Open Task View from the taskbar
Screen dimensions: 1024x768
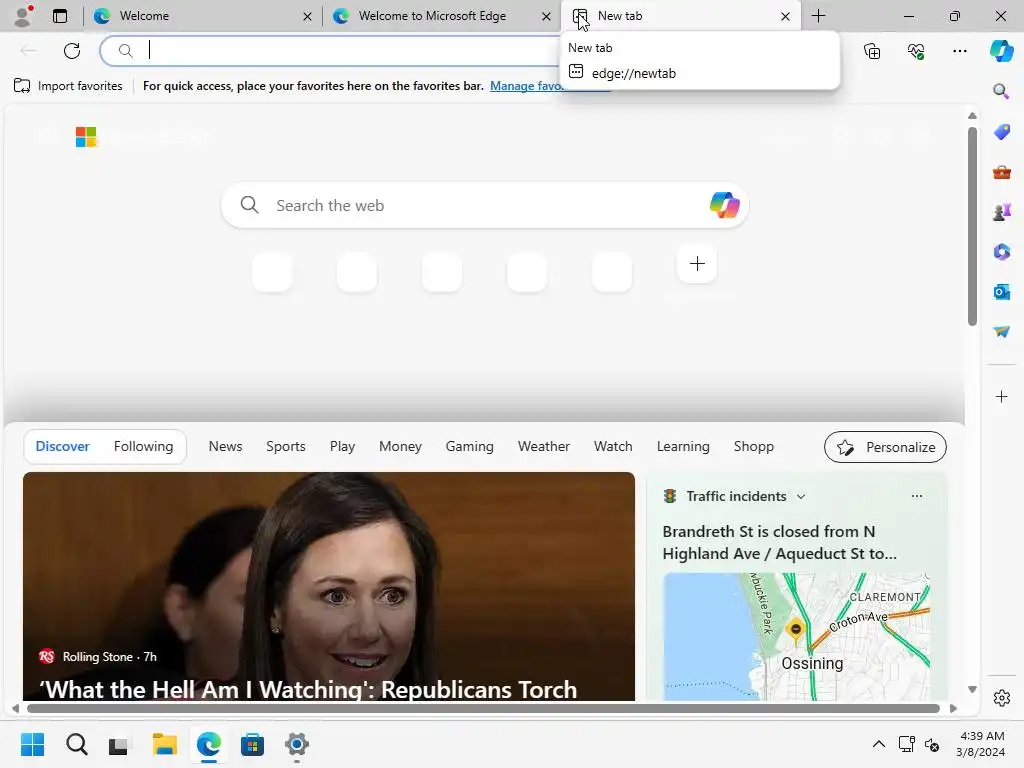tap(119, 744)
